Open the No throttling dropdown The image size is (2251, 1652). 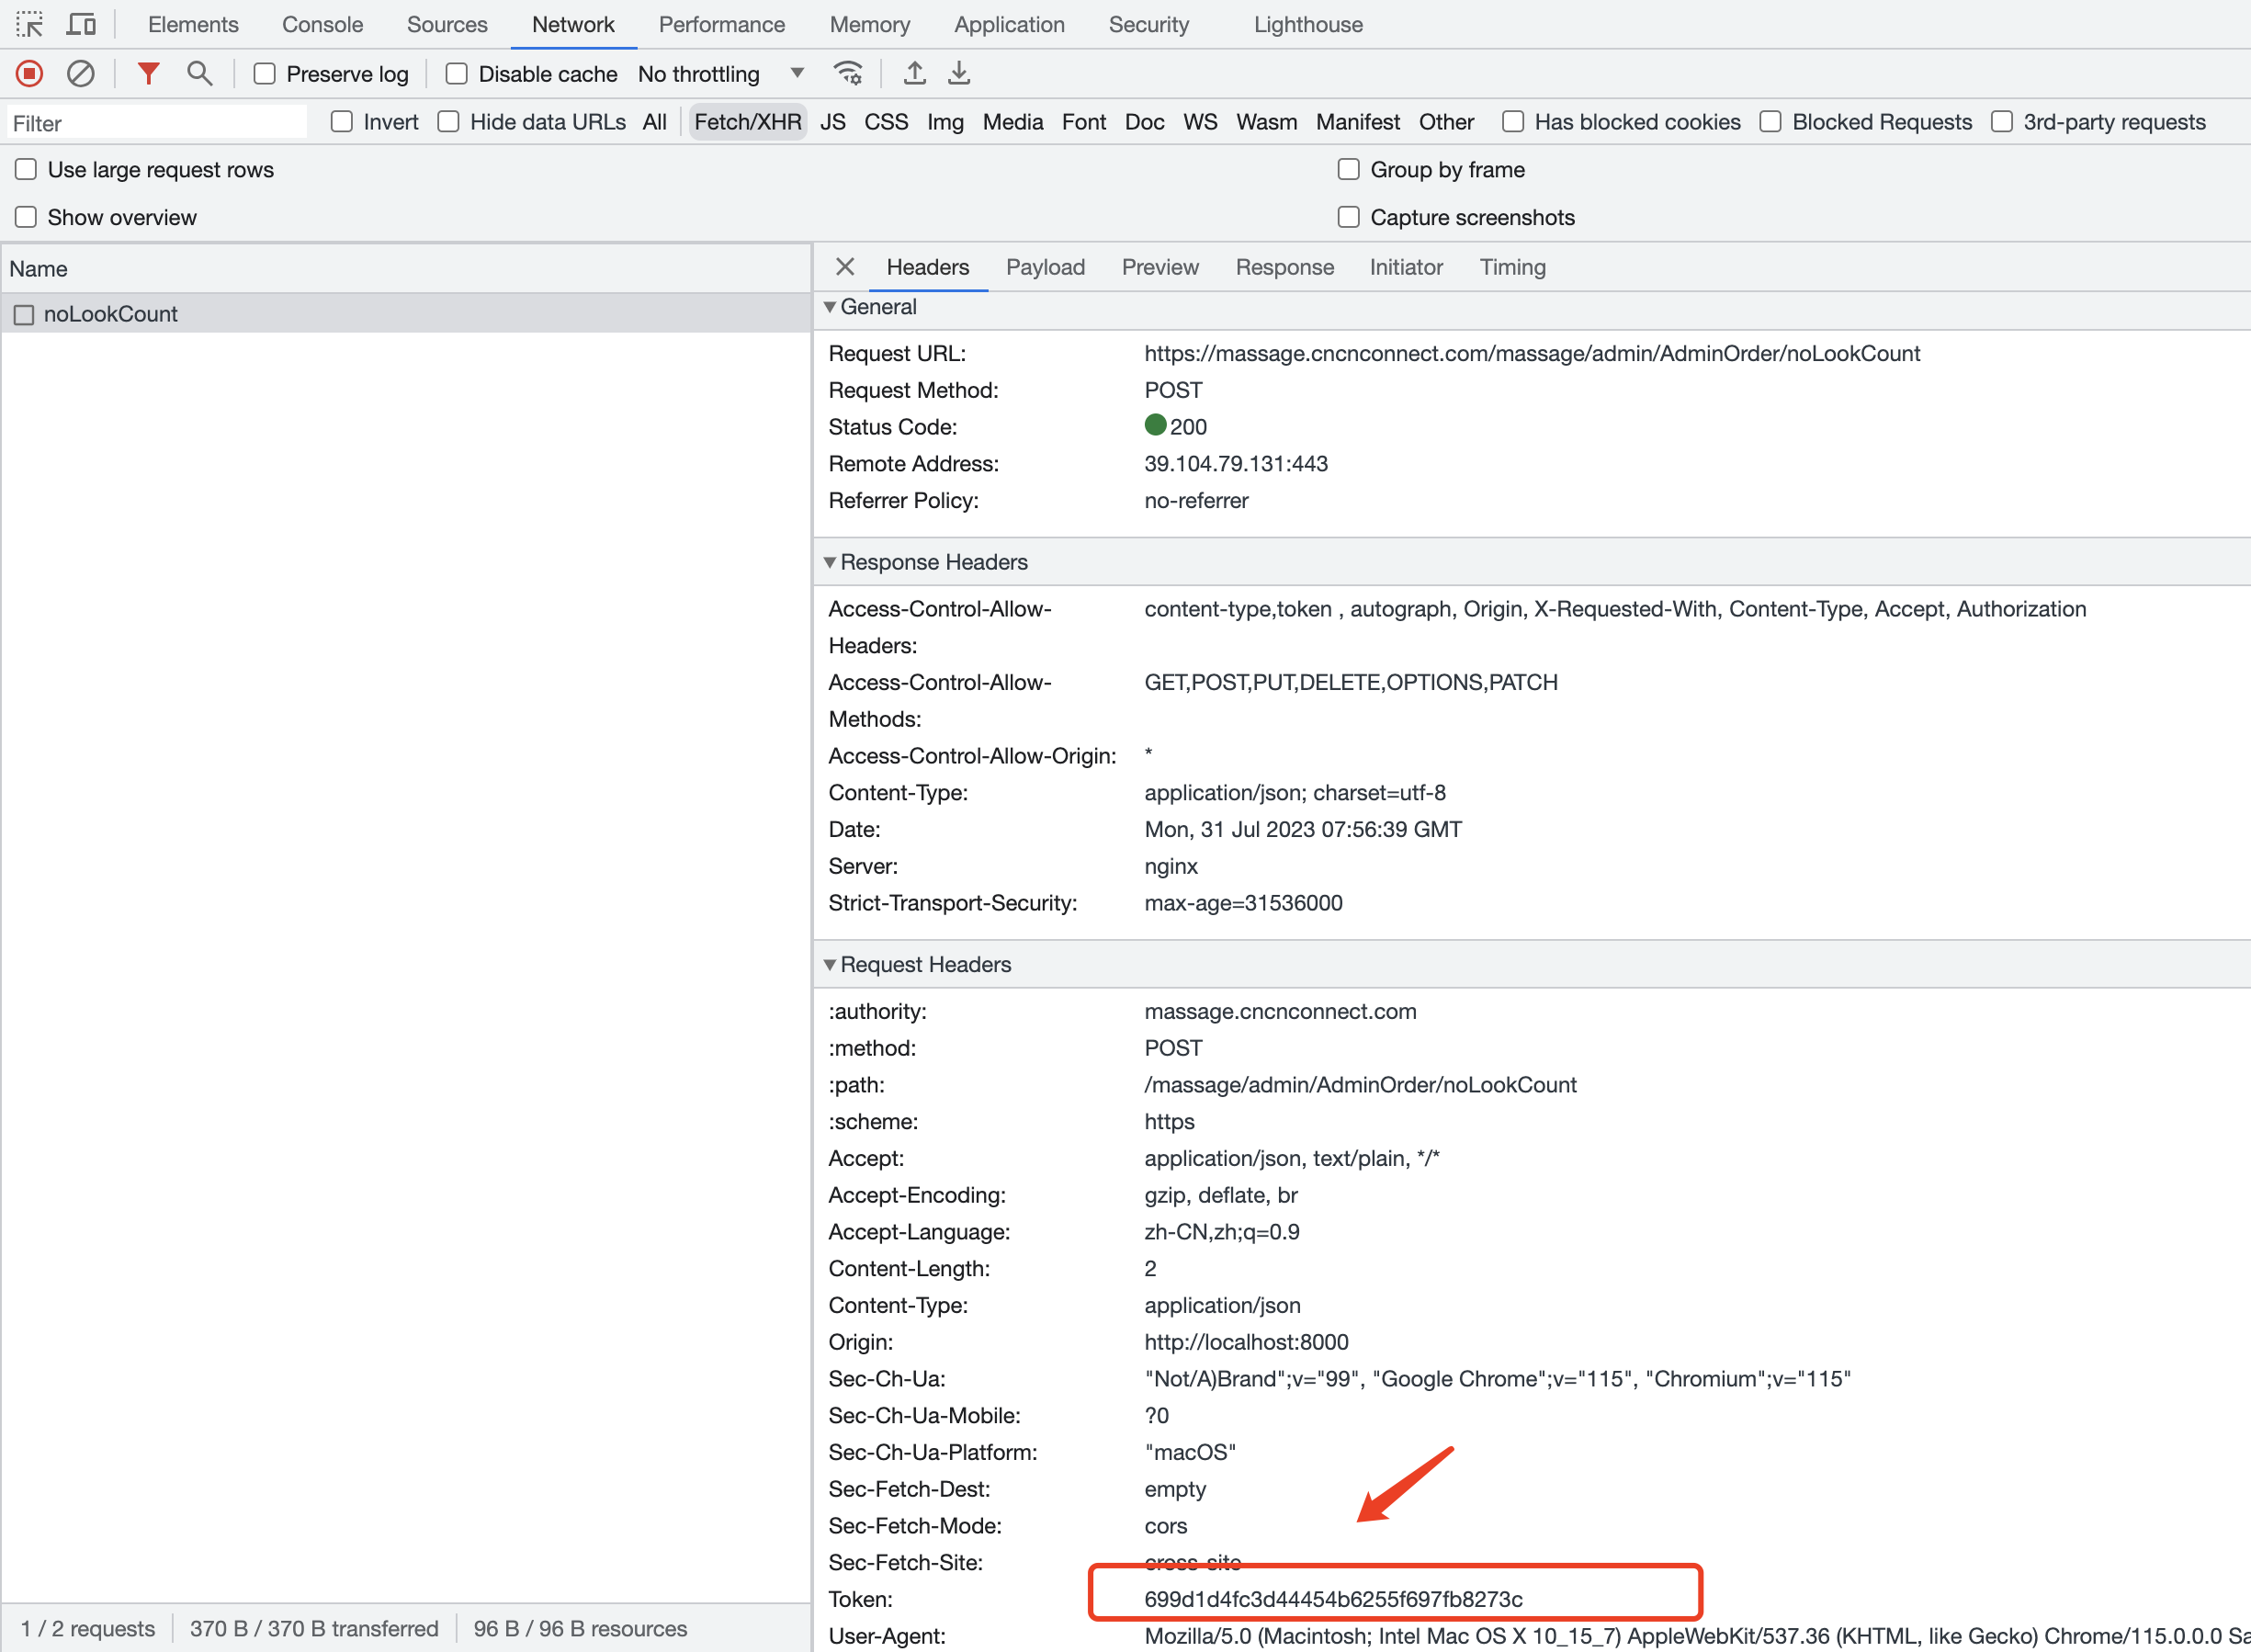[x=721, y=74]
